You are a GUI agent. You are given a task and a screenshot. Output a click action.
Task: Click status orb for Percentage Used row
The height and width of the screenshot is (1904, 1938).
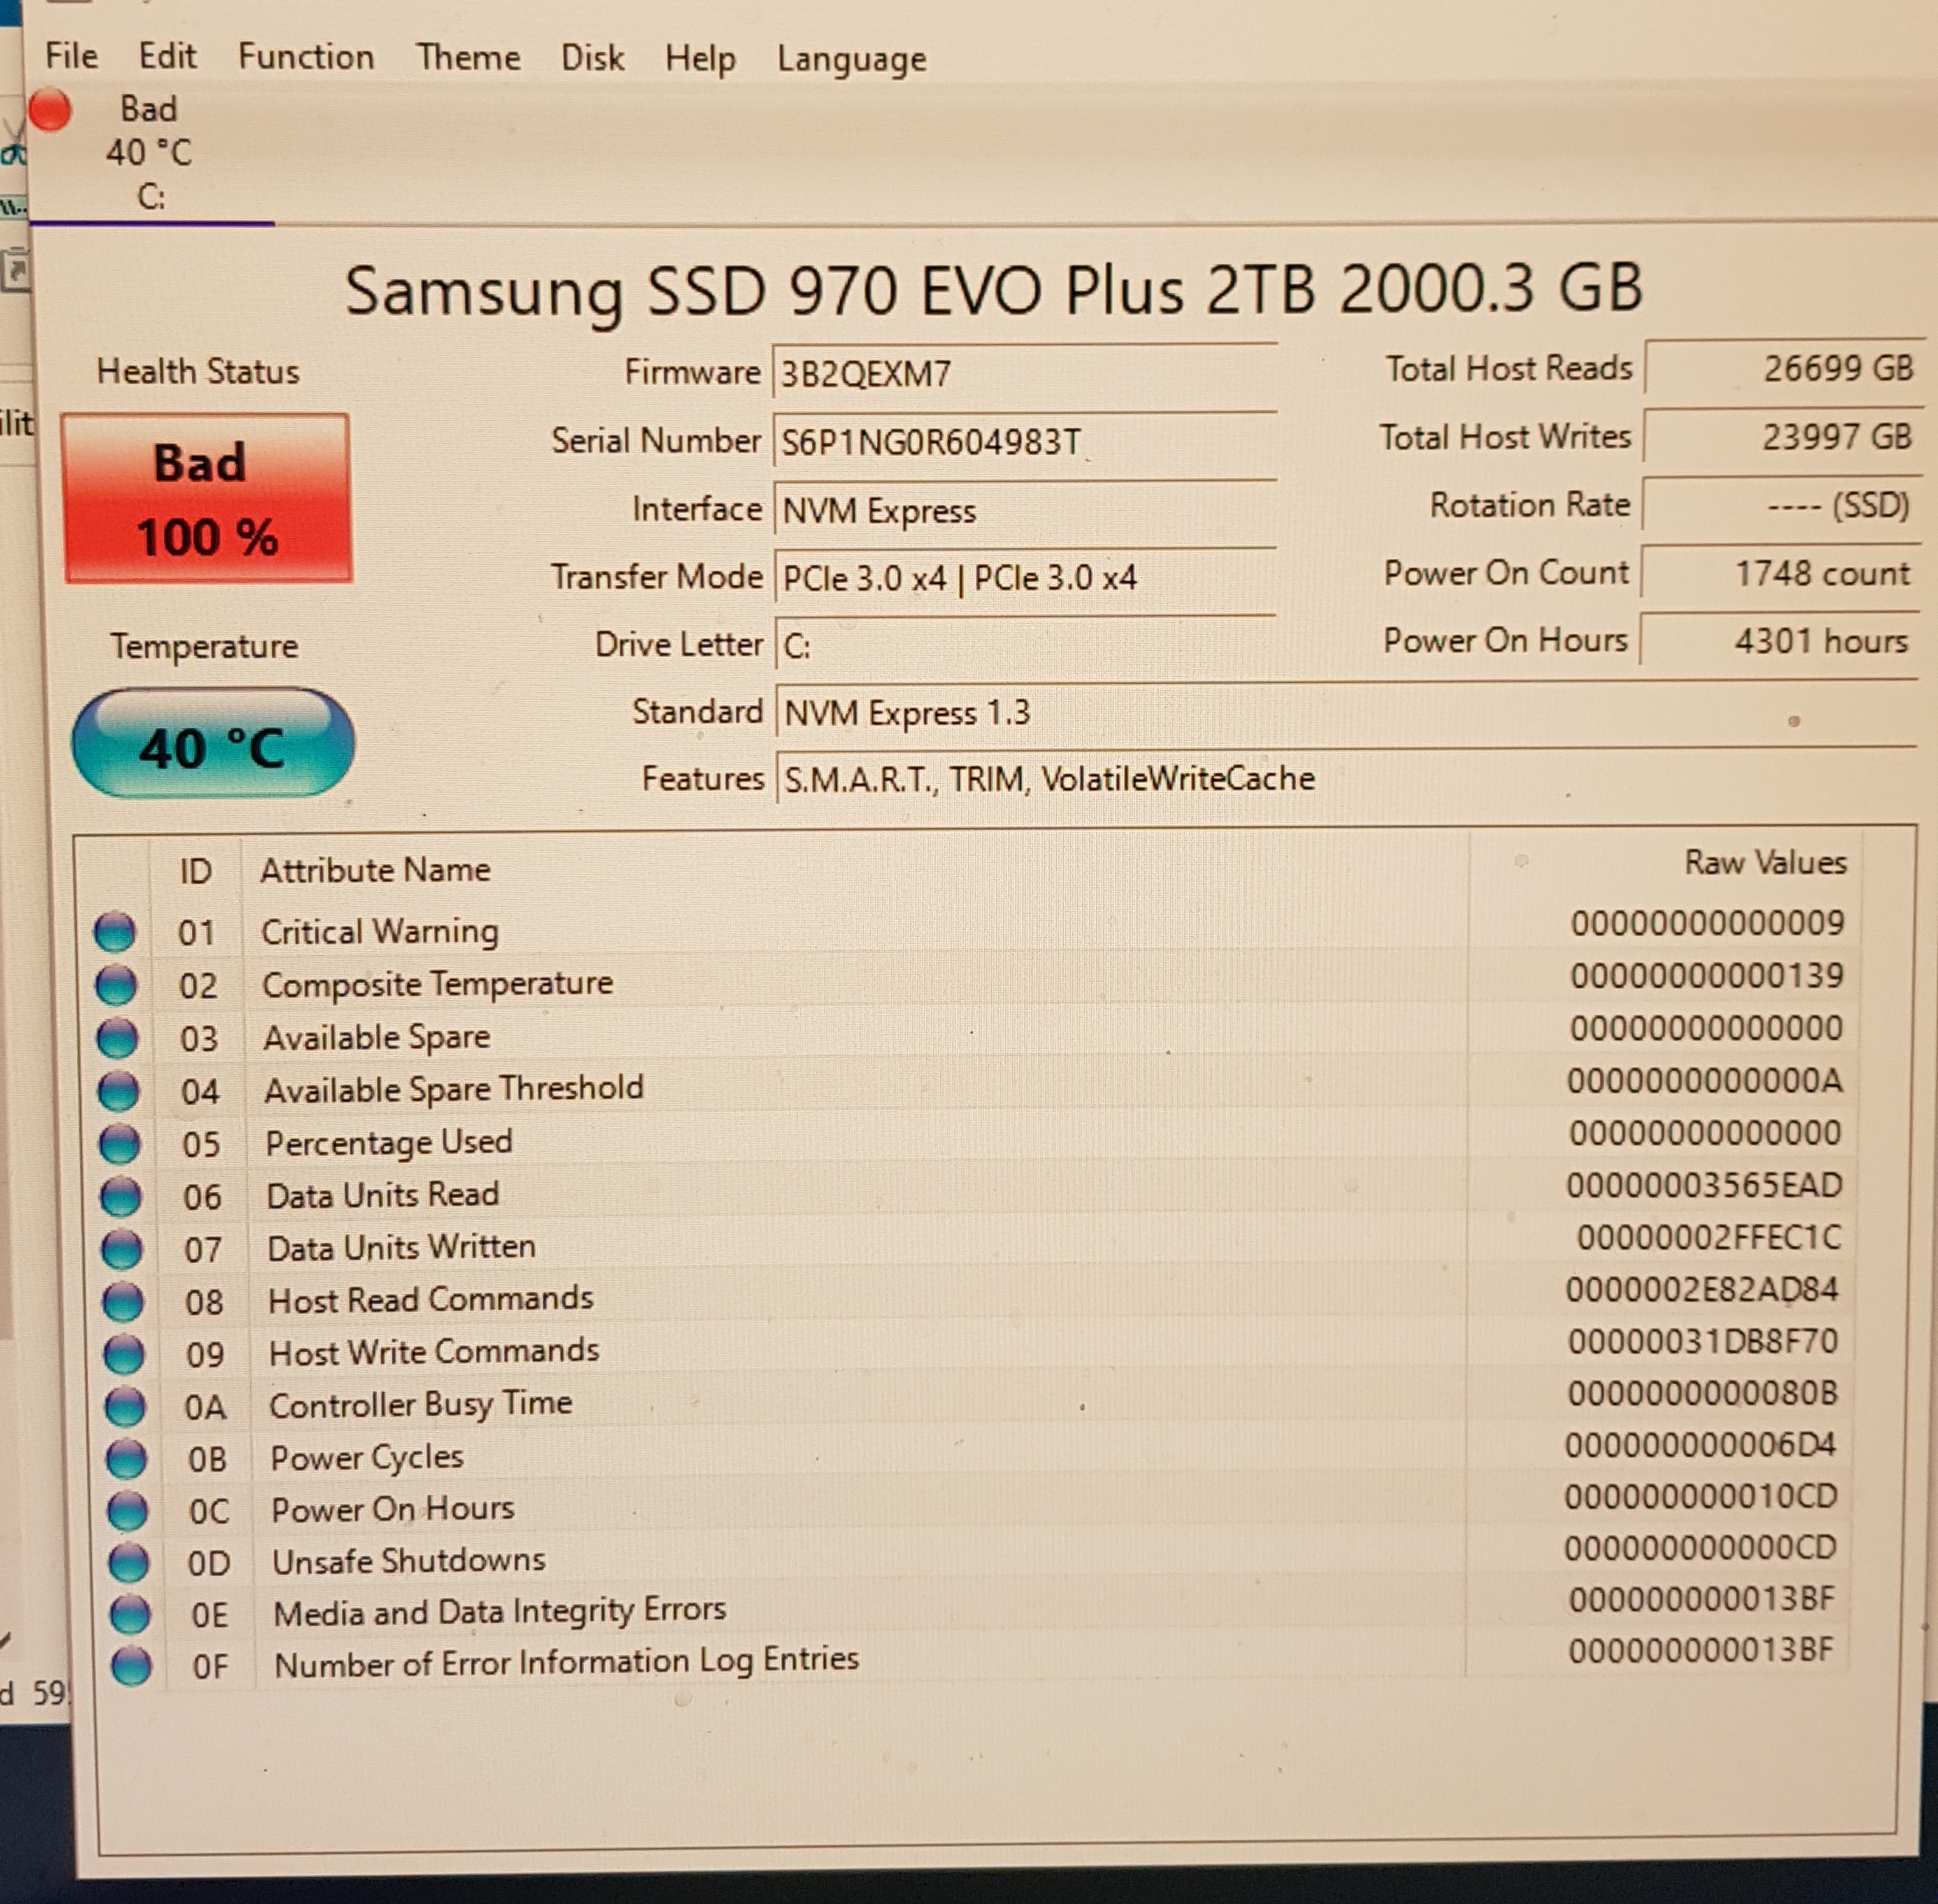pyautogui.click(x=120, y=1144)
